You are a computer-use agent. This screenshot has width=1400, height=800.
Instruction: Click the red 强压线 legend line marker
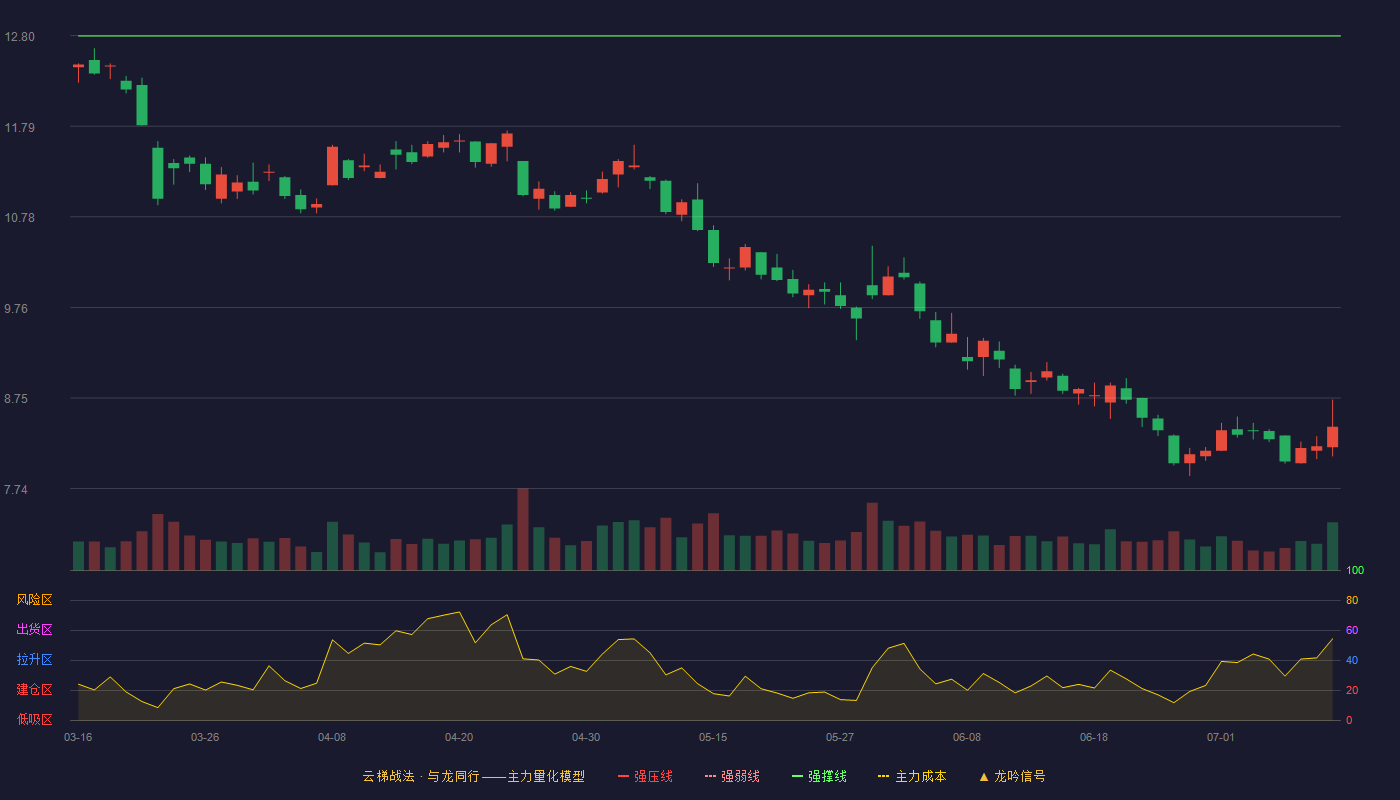(x=623, y=776)
